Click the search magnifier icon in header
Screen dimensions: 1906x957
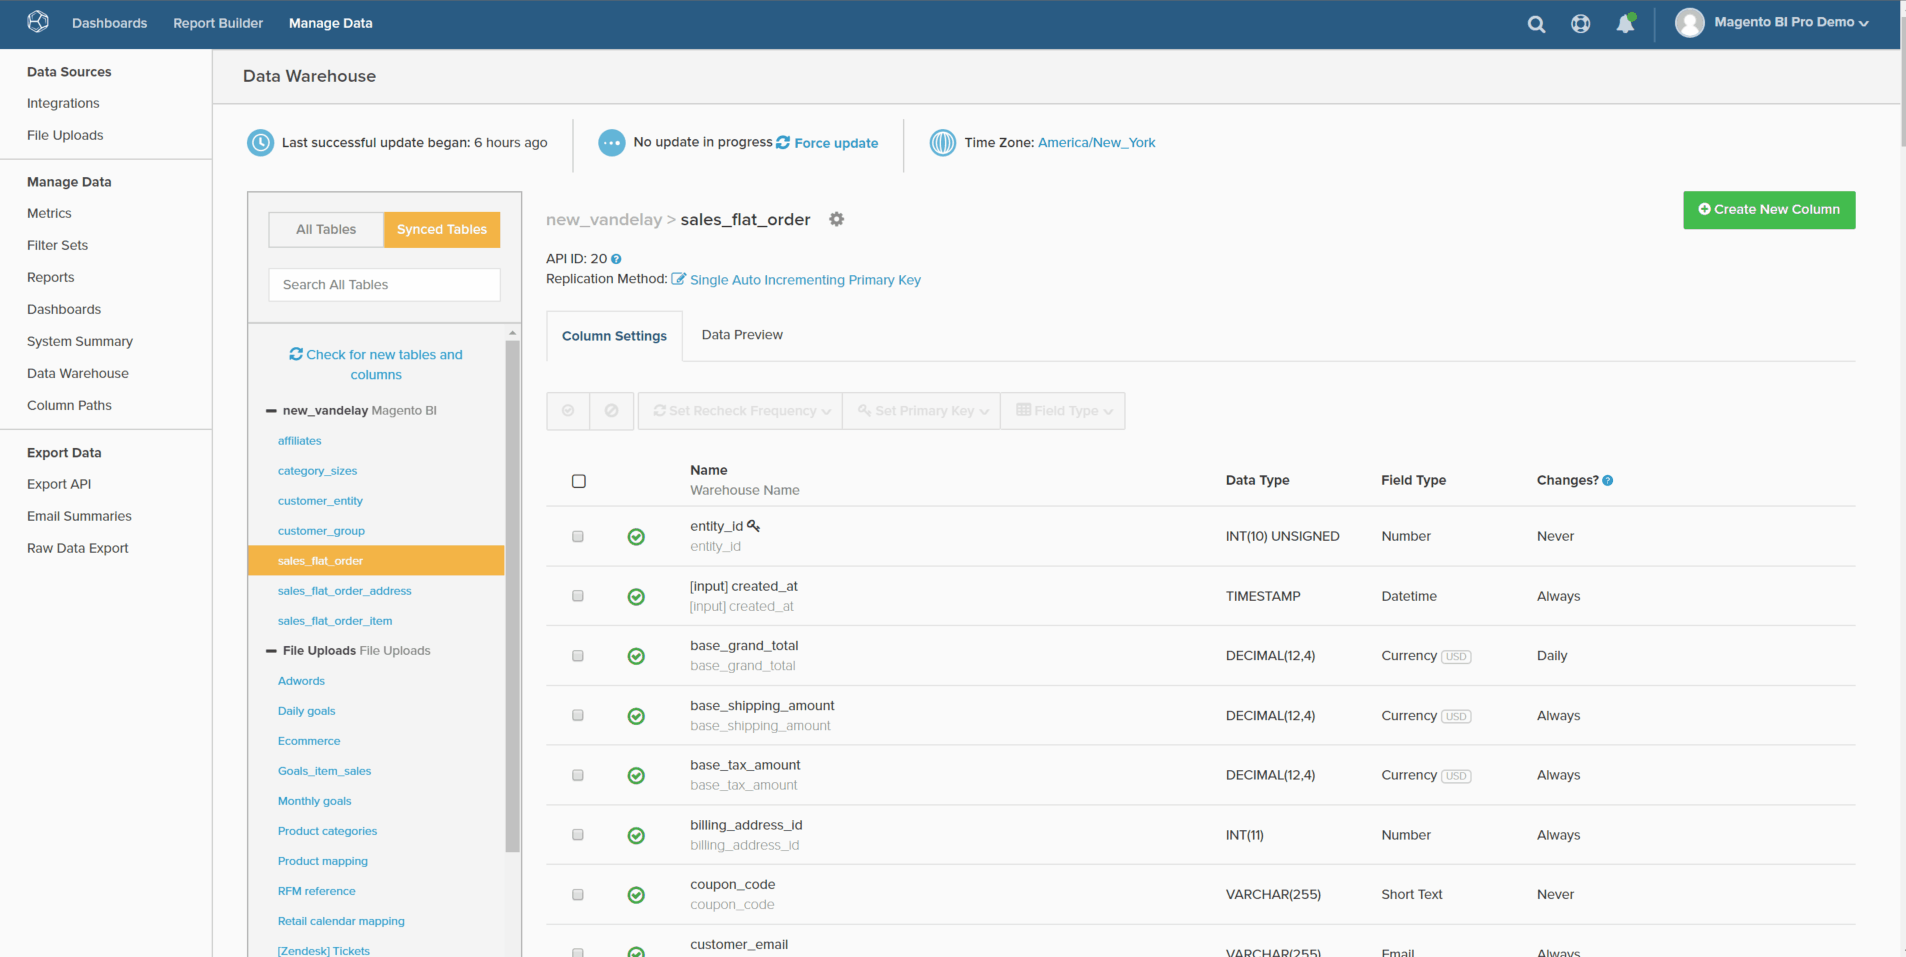(1536, 24)
